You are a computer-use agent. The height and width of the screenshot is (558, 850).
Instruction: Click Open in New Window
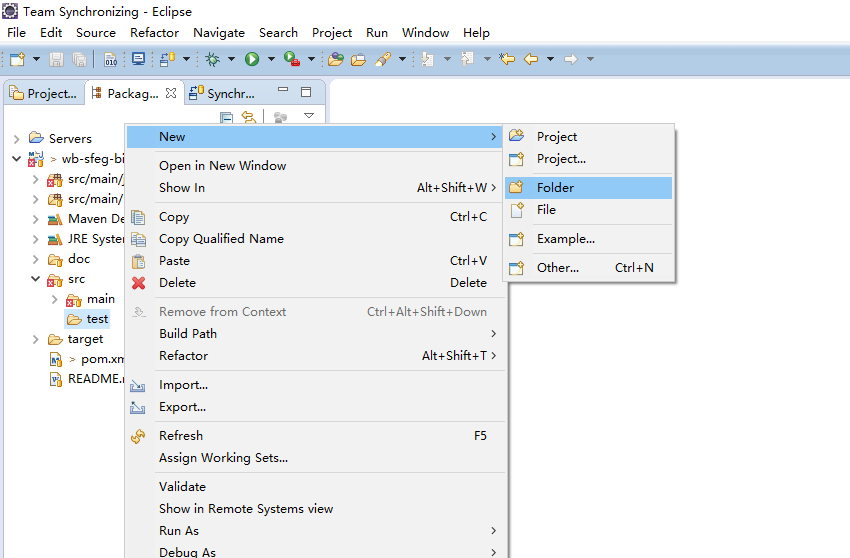[314, 165]
